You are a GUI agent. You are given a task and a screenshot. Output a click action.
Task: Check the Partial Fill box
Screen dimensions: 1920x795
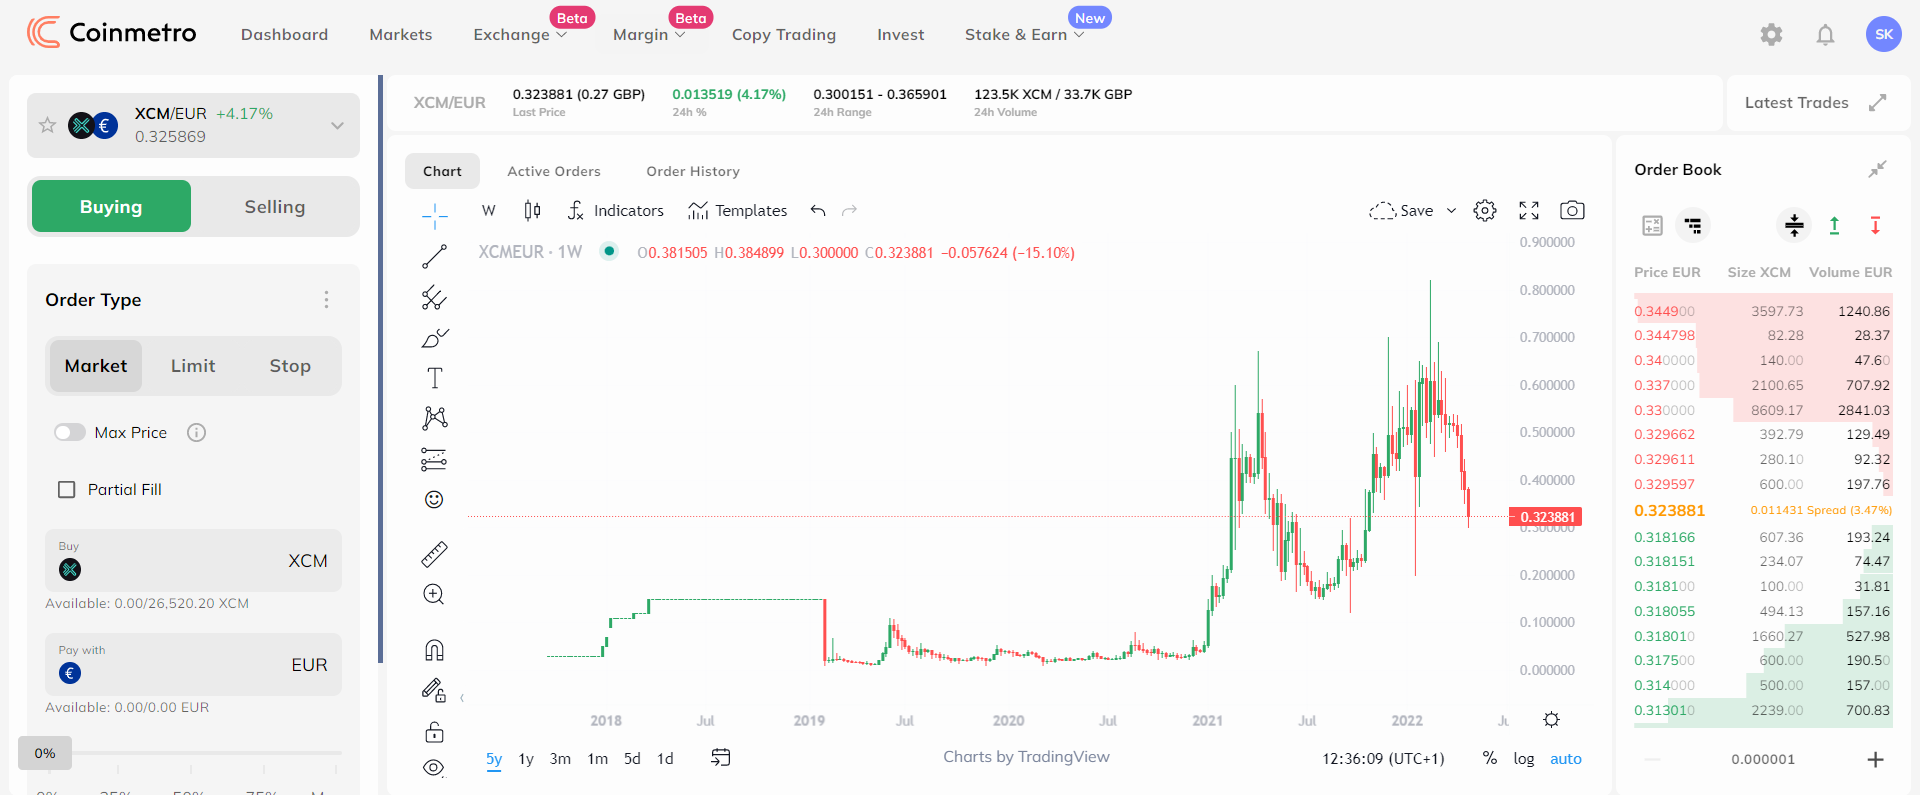click(67, 489)
